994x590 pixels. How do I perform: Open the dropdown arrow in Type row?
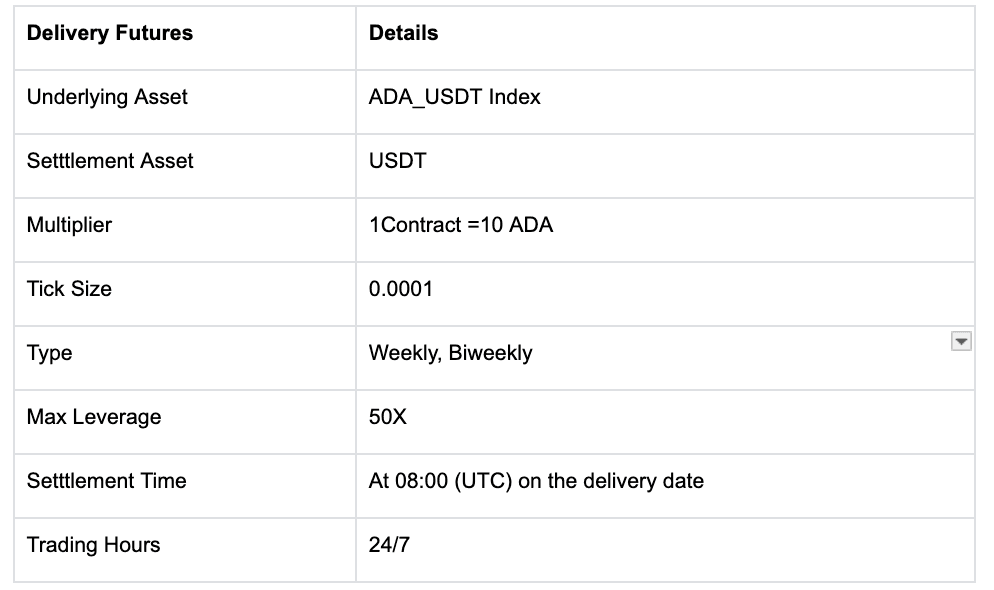tap(961, 342)
